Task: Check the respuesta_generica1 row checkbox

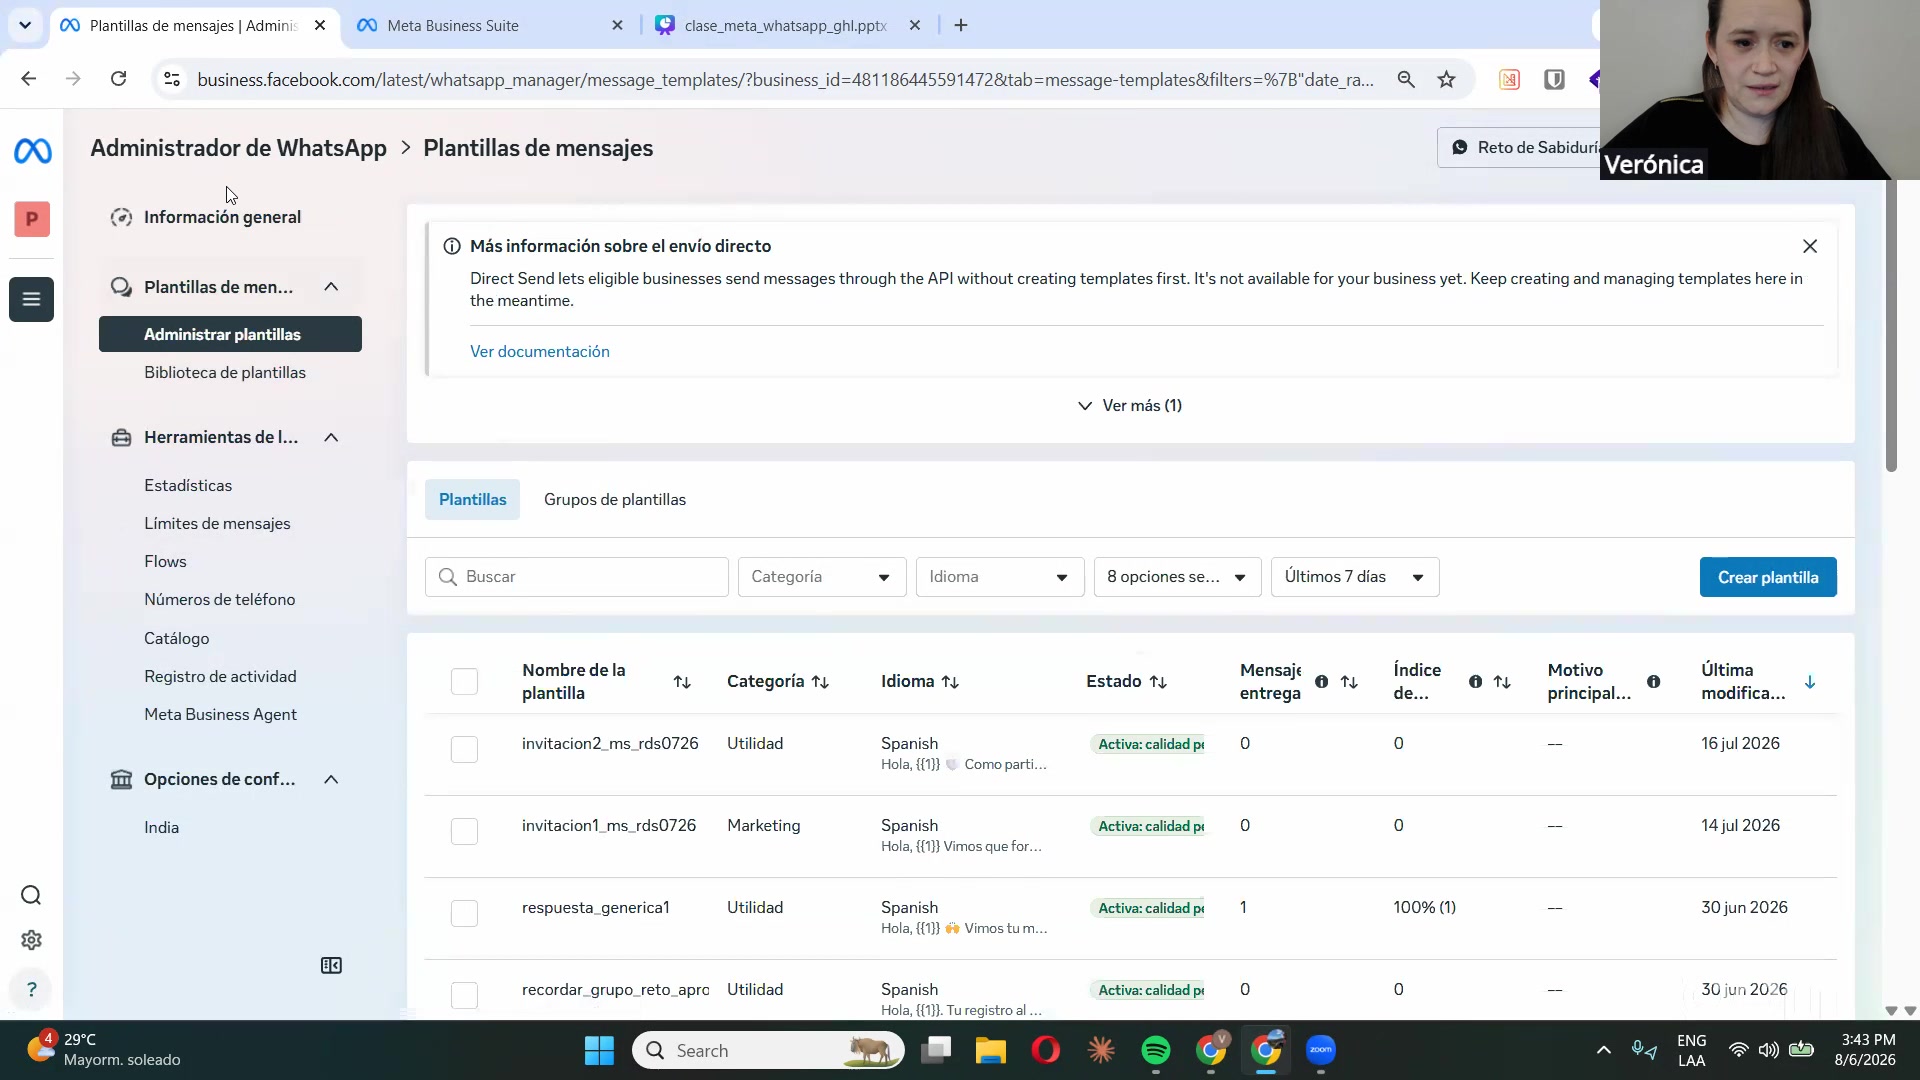Action: 464,914
